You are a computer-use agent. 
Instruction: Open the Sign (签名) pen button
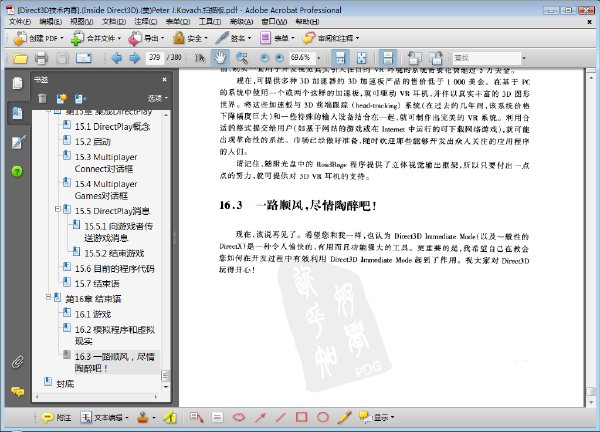[x=233, y=38]
